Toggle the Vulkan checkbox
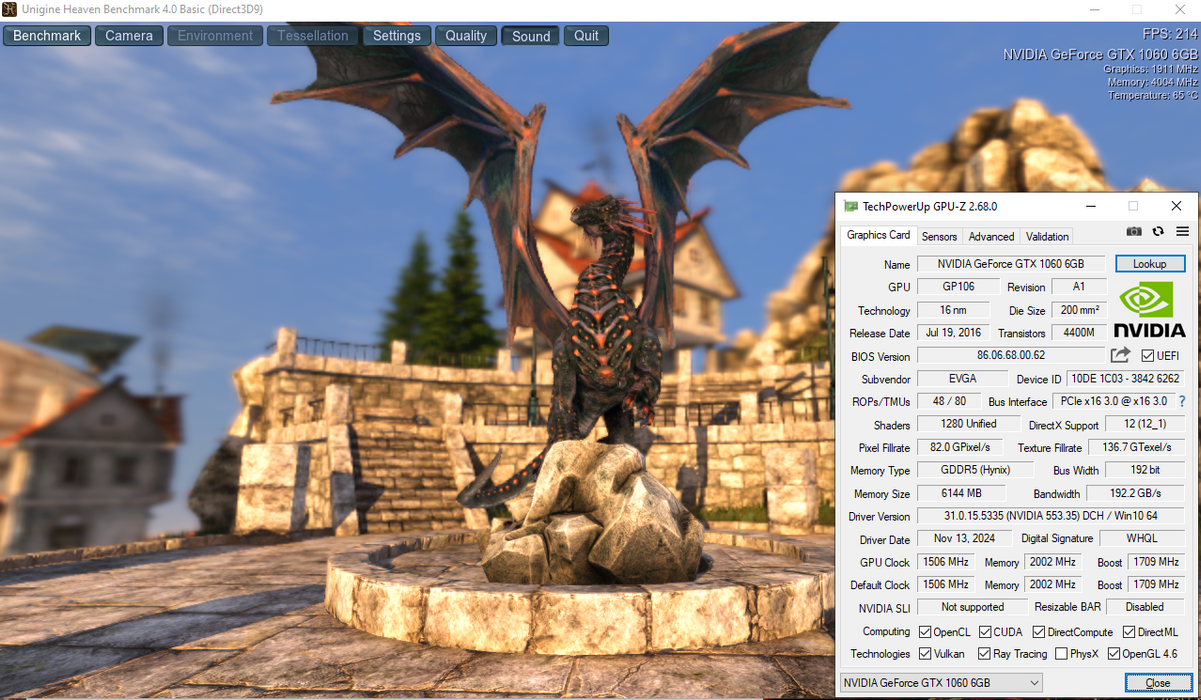This screenshot has width=1201, height=700. pos(925,654)
